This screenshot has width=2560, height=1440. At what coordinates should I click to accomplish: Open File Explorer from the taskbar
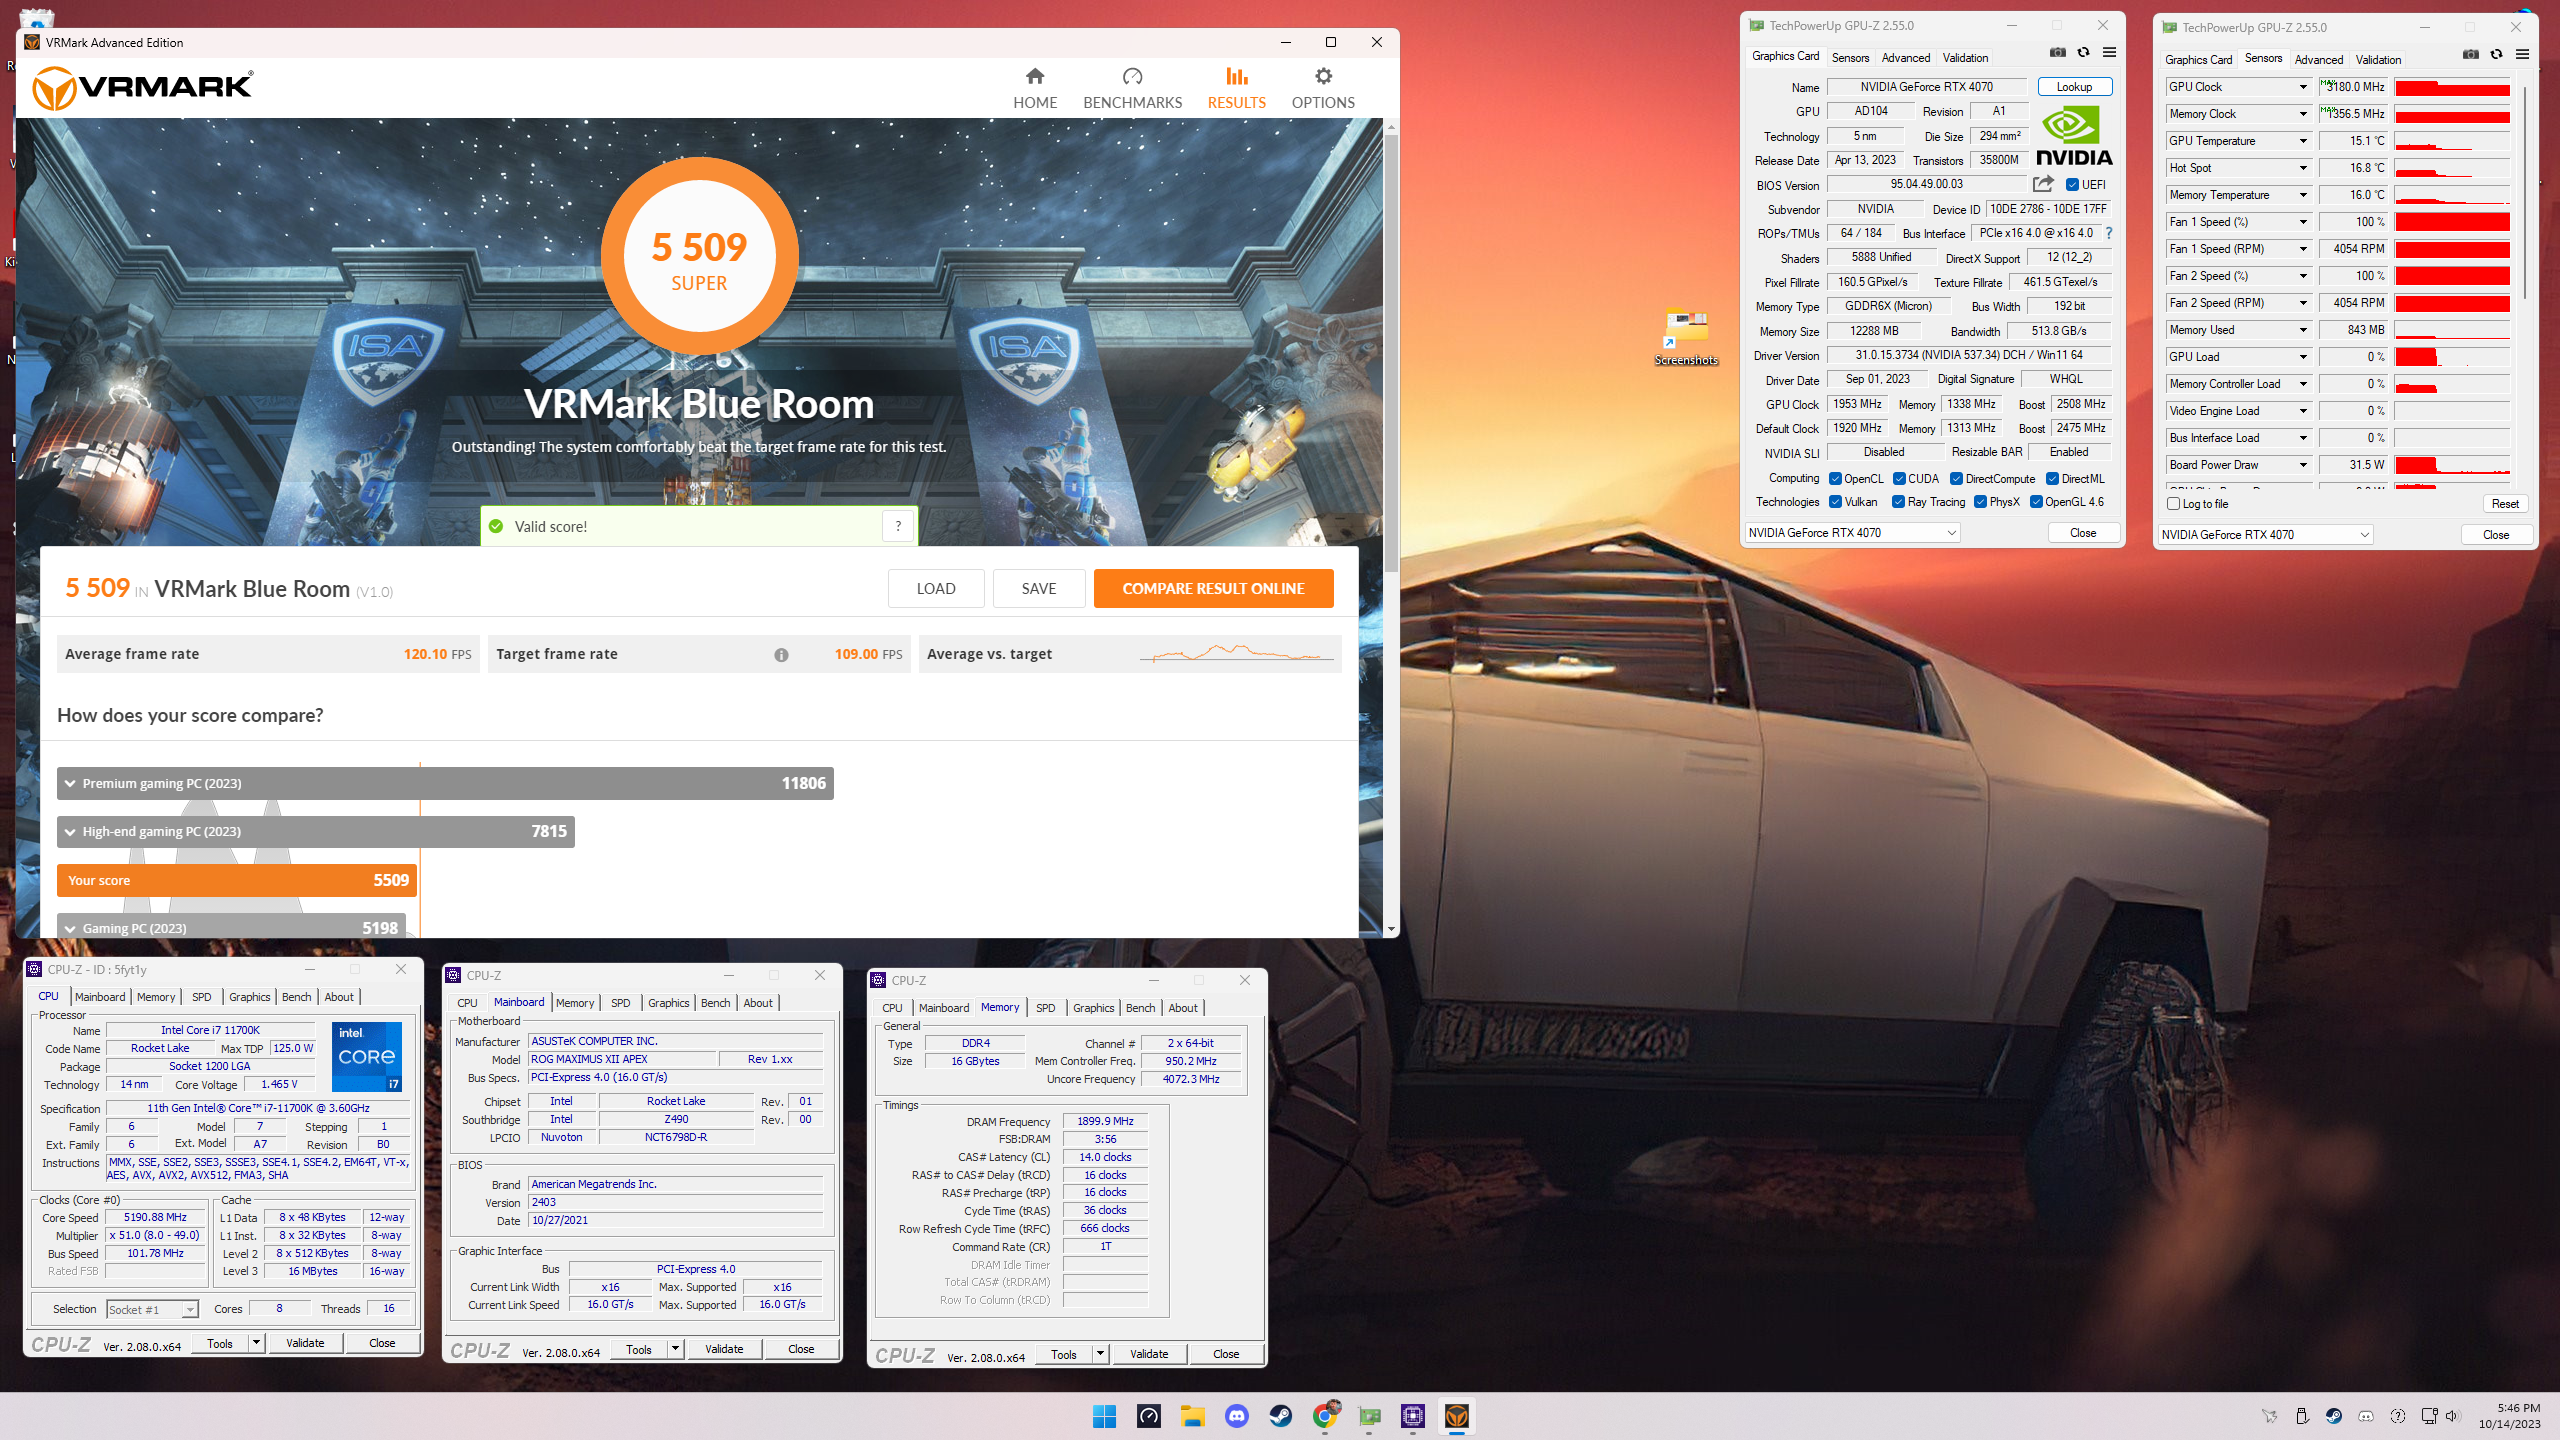point(1192,1416)
